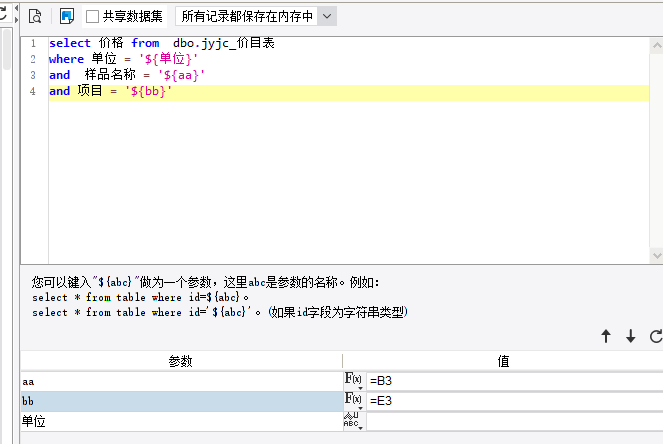Click the 值 column header
663x444 pixels.
pos(503,361)
